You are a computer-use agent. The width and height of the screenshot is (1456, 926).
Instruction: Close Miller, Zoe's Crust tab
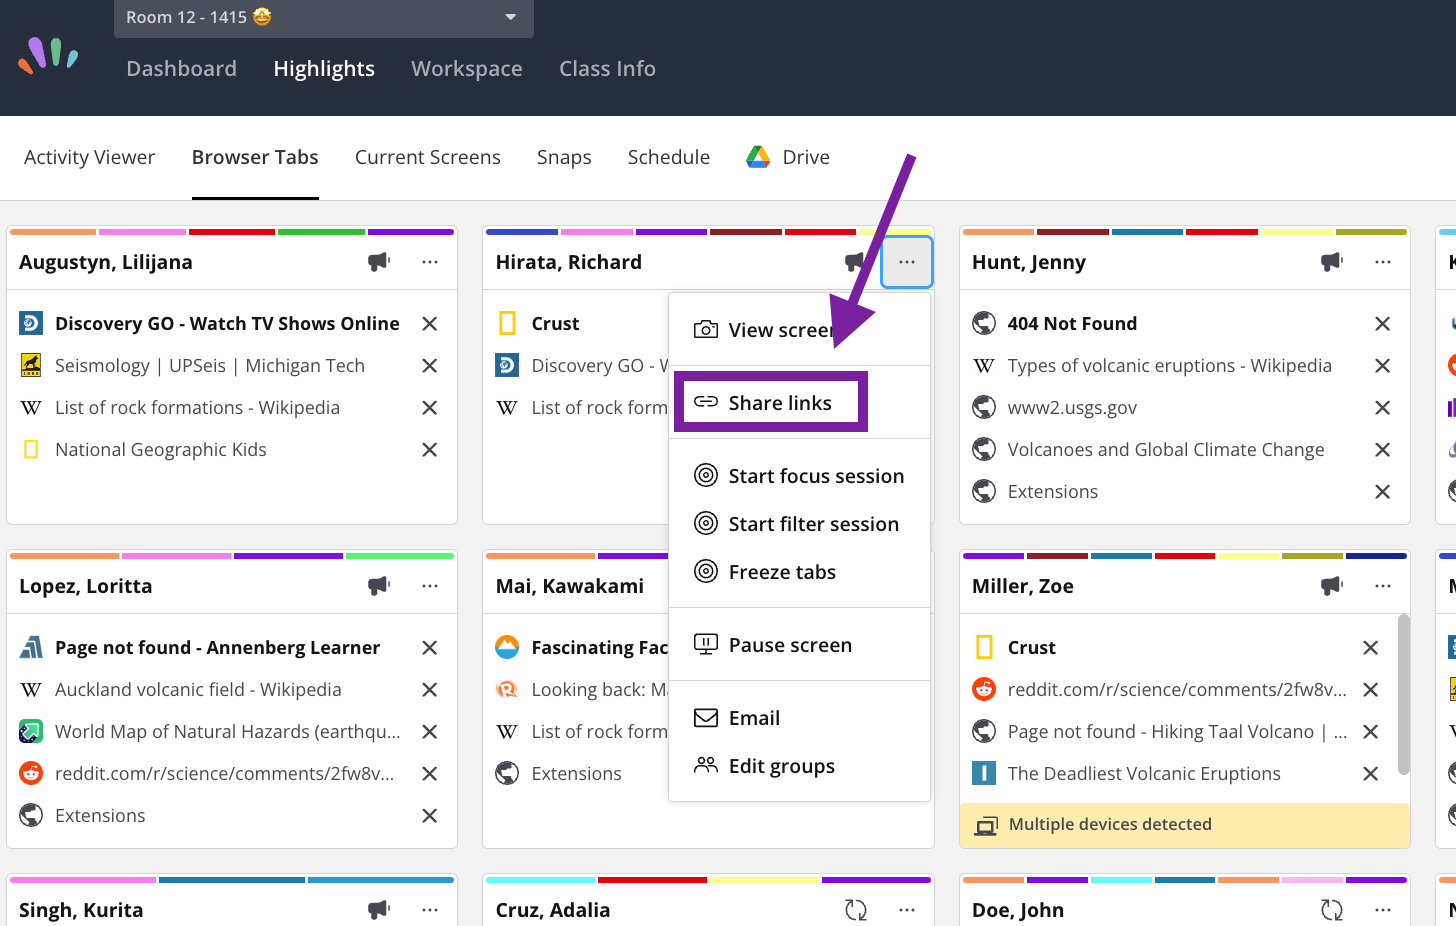(1371, 648)
